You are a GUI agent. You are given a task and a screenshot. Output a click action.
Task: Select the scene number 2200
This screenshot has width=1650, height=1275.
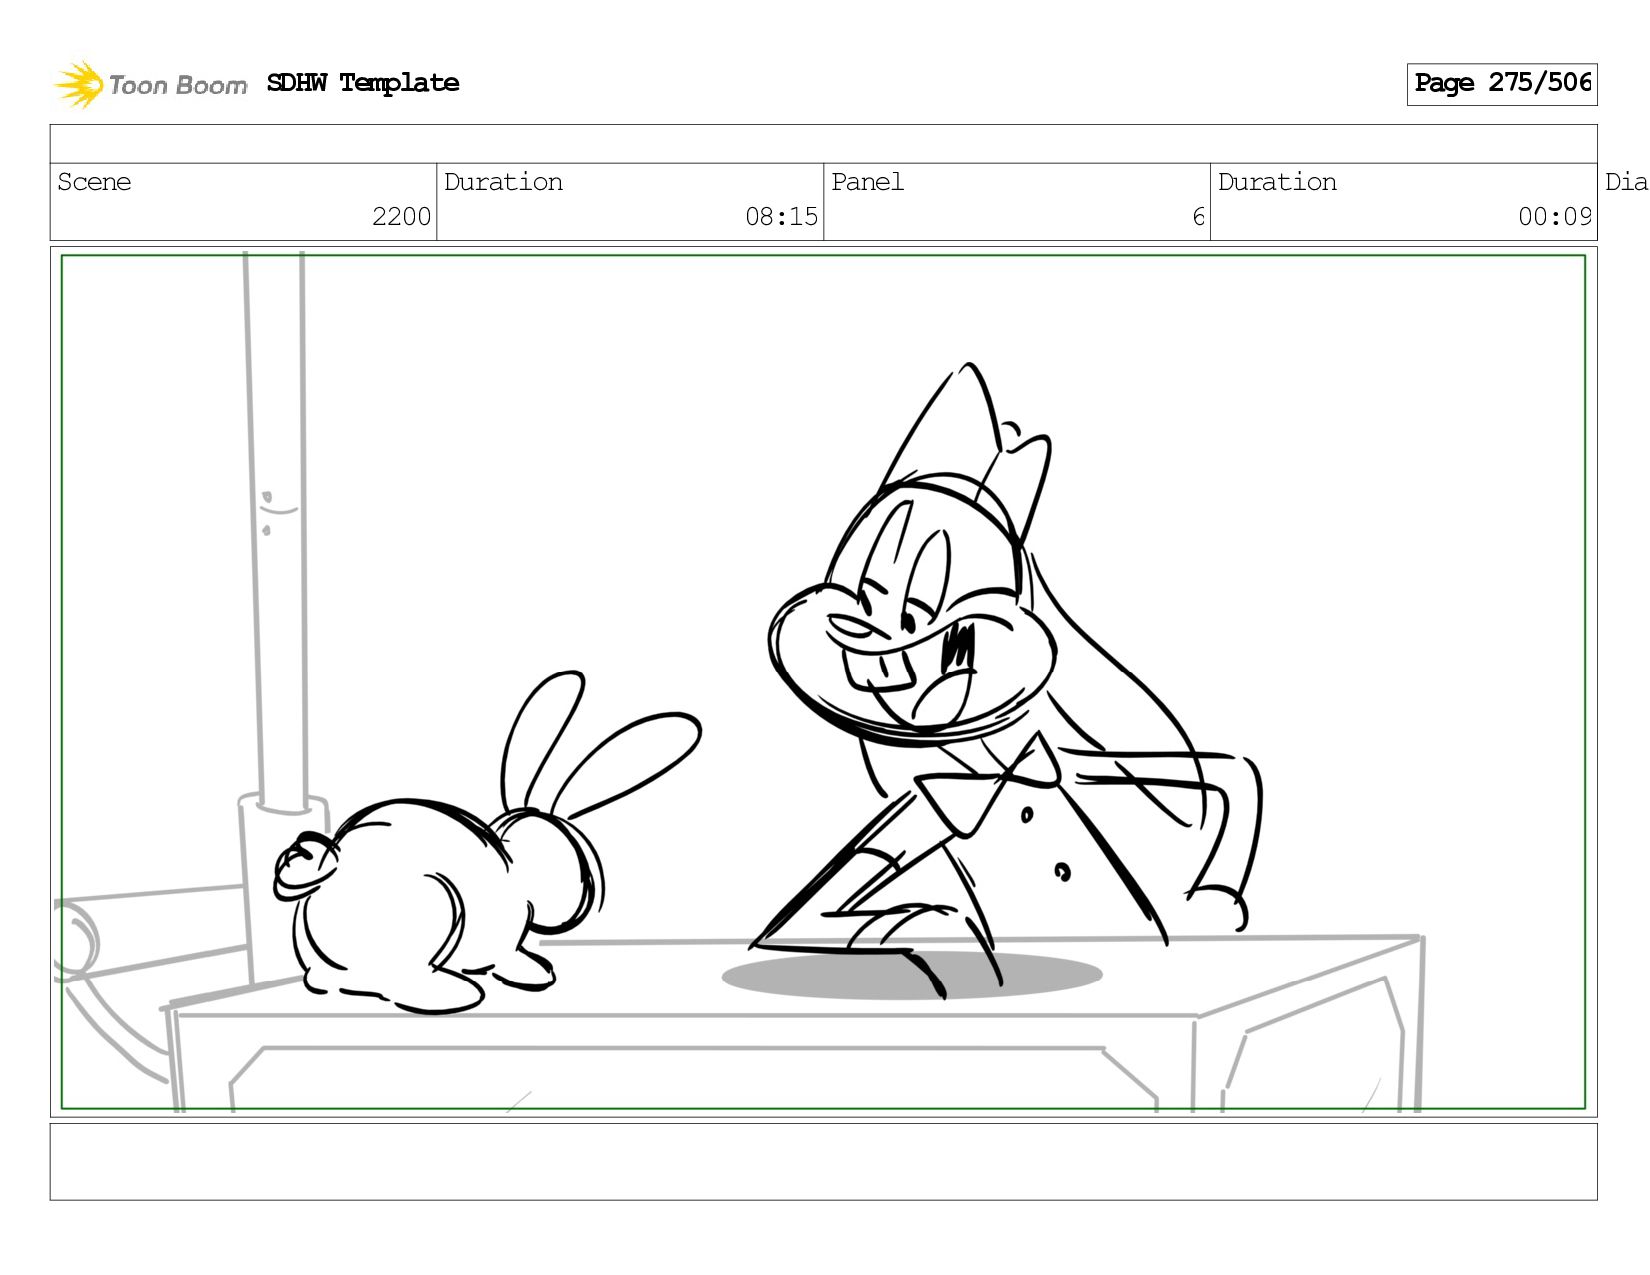pos(401,217)
